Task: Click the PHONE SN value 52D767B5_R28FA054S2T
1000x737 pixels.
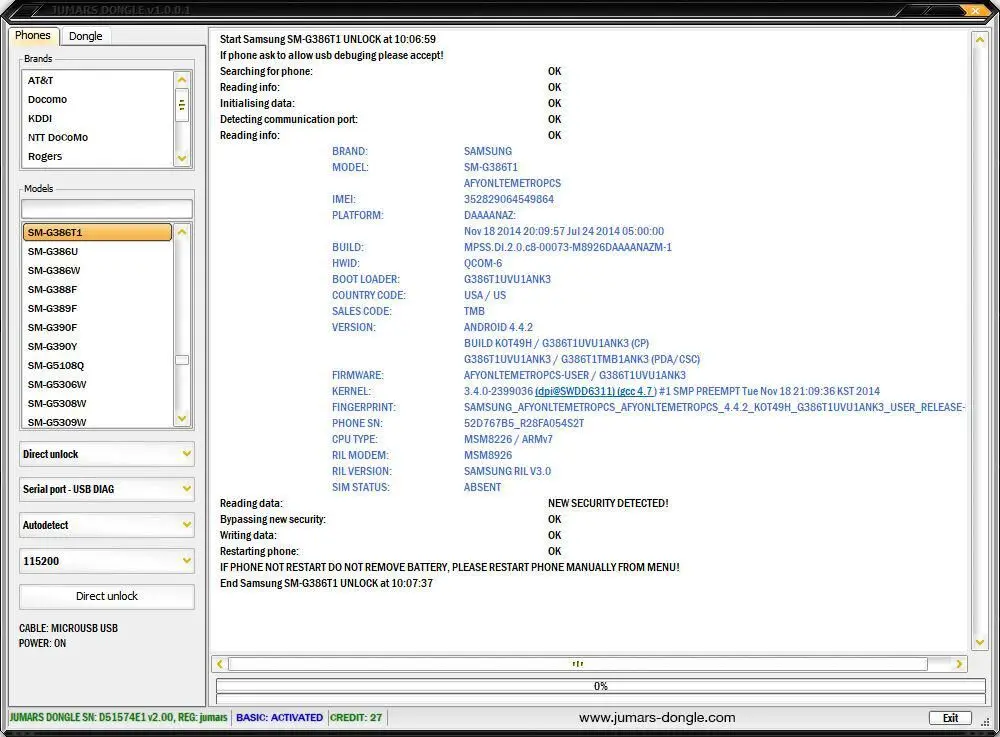Action: (524, 423)
